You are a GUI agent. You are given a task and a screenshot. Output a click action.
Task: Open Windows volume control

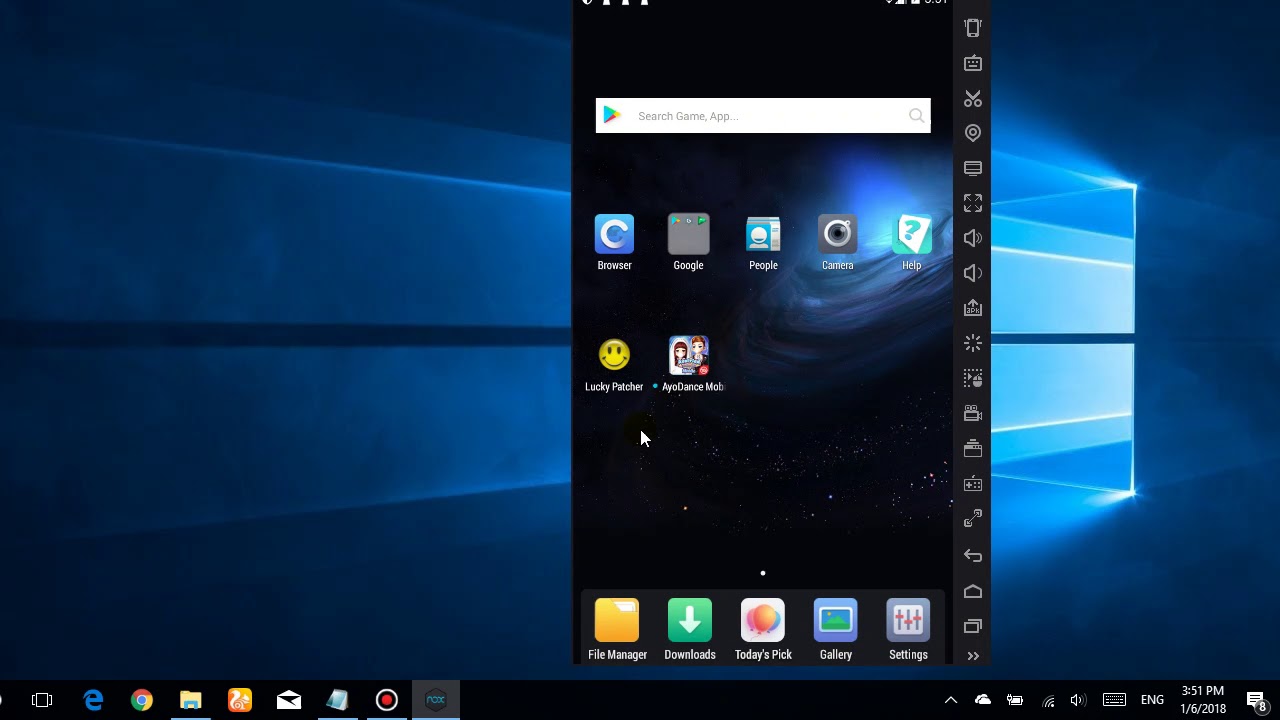pos(1078,700)
